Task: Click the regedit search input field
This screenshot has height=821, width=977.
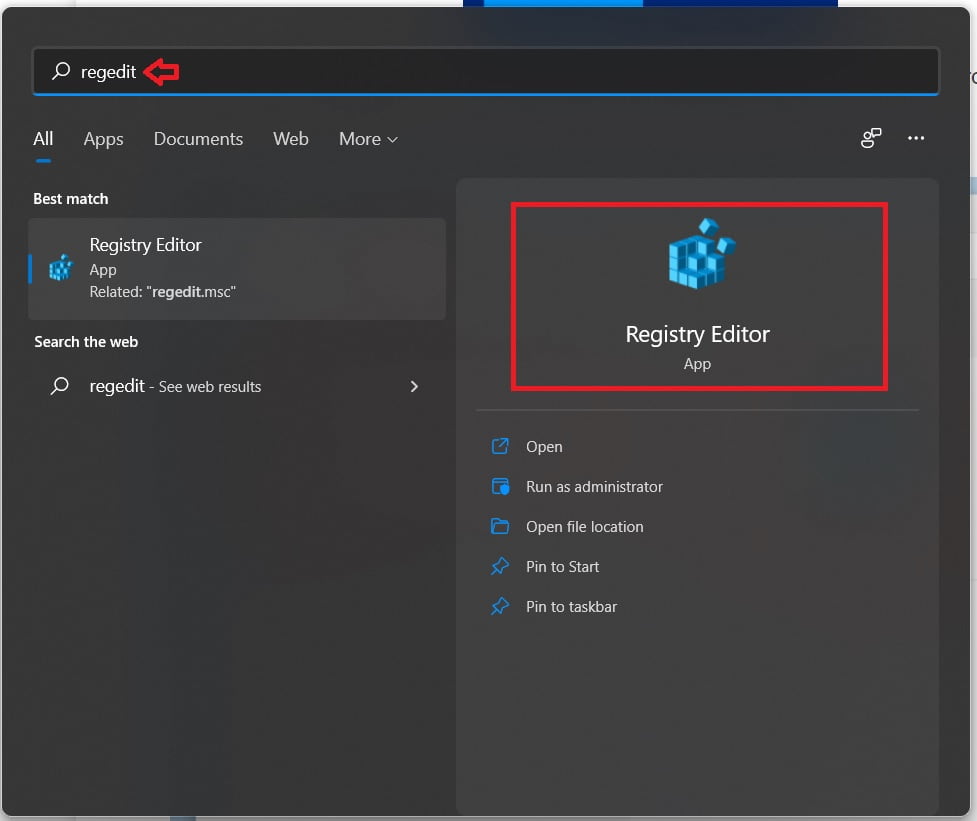Action: pos(485,71)
